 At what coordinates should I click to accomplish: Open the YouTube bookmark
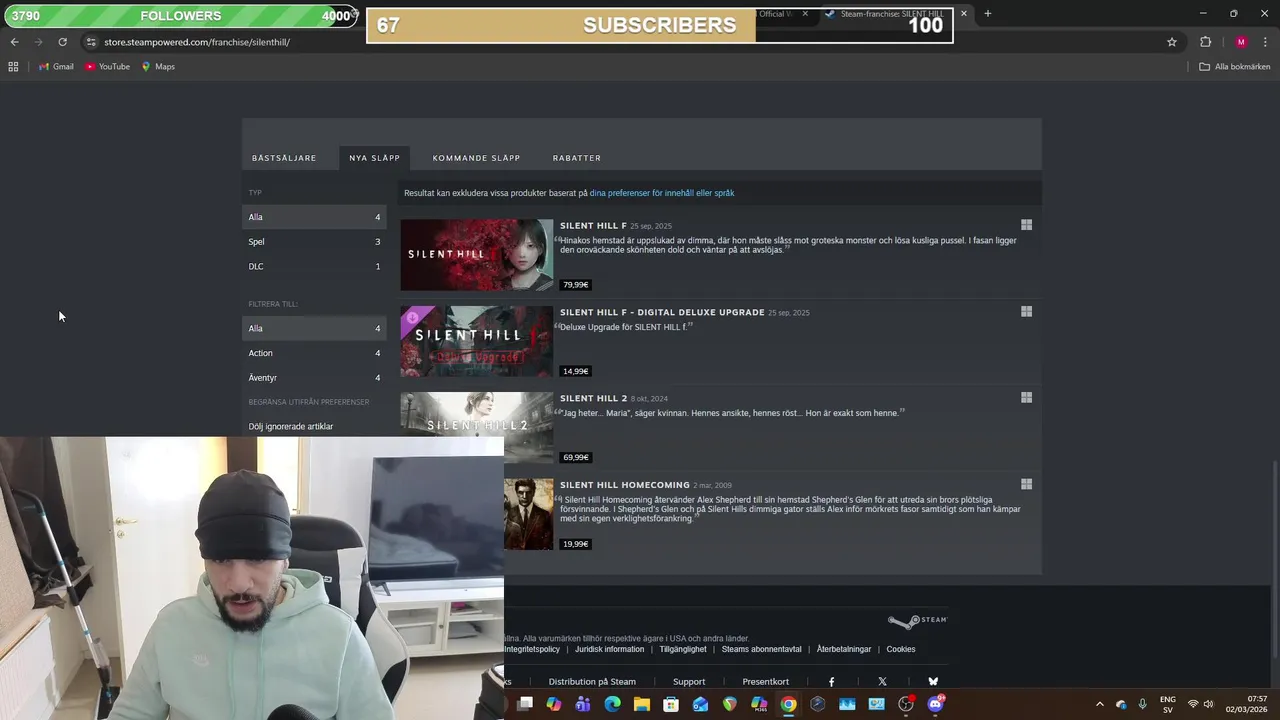pos(107,67)
